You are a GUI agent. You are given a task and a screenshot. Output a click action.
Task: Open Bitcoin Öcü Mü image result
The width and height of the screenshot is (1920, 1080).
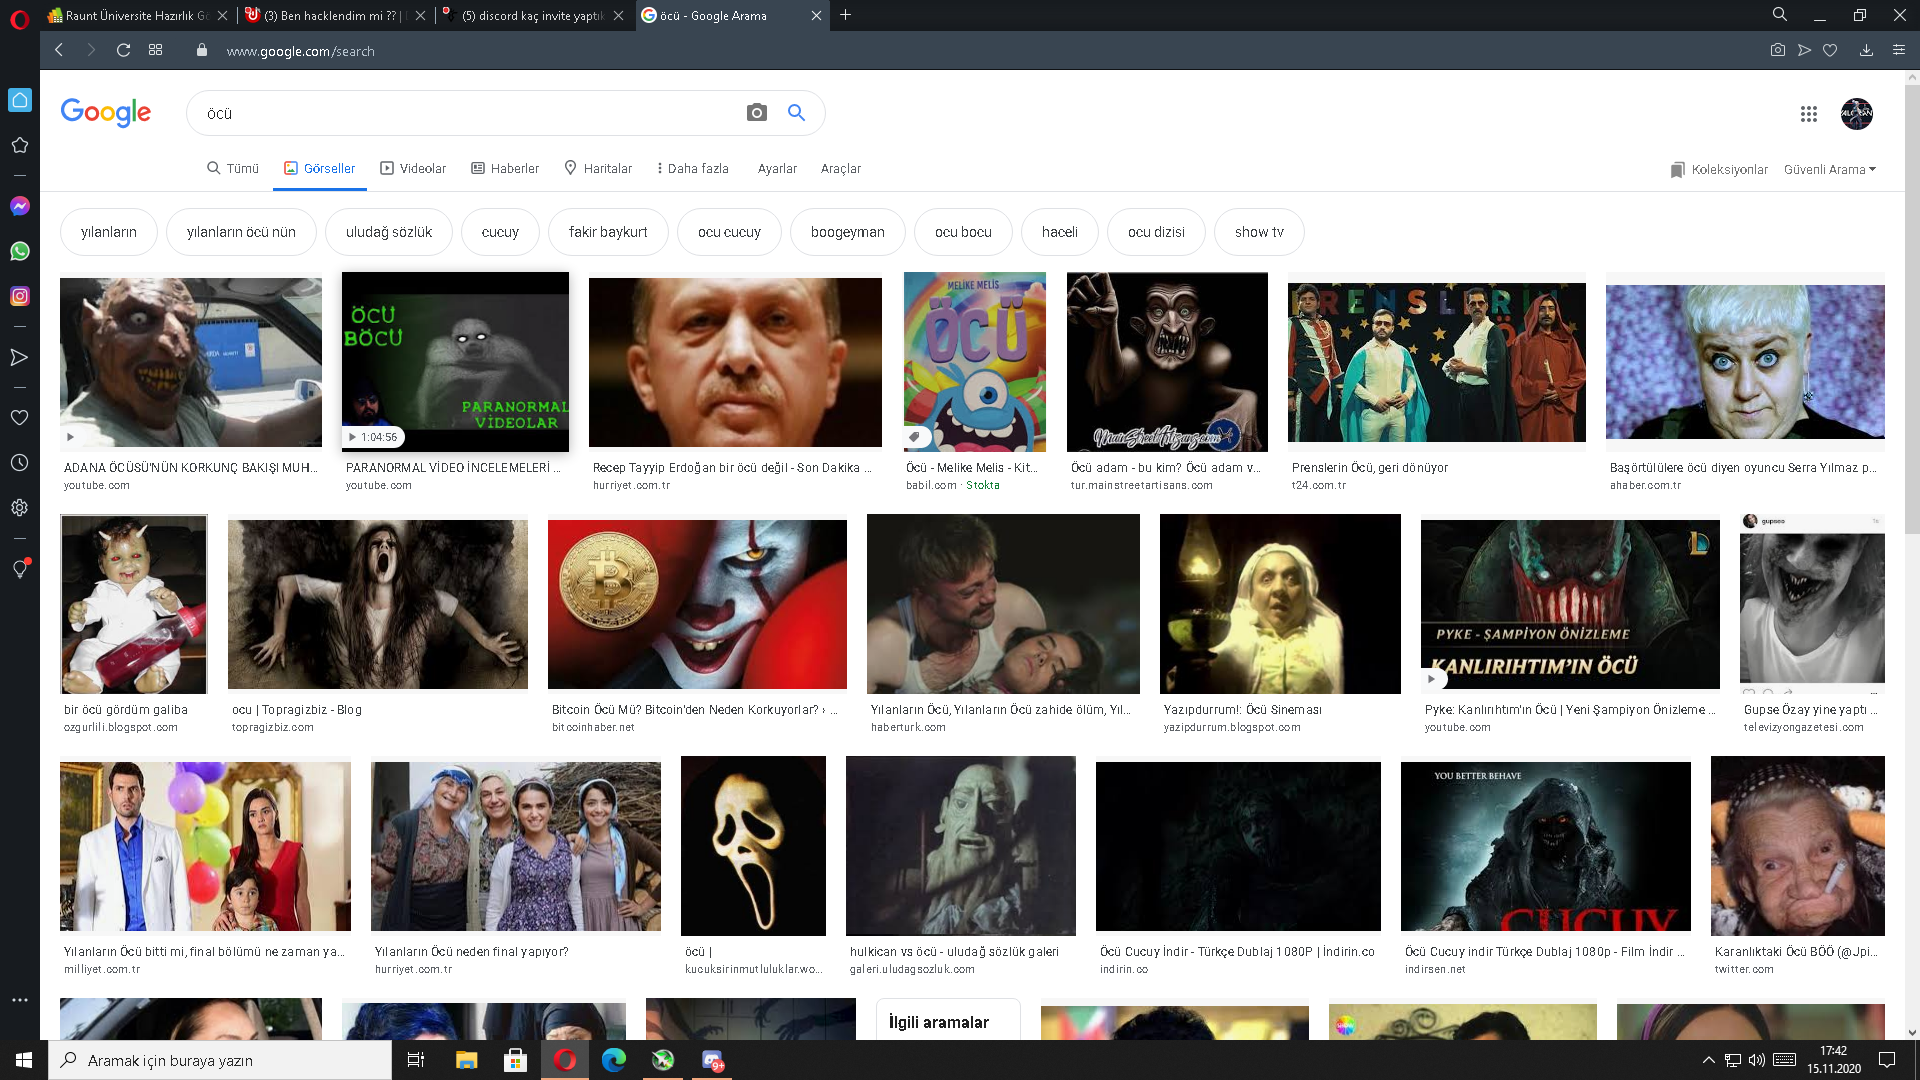click(697, 604)
